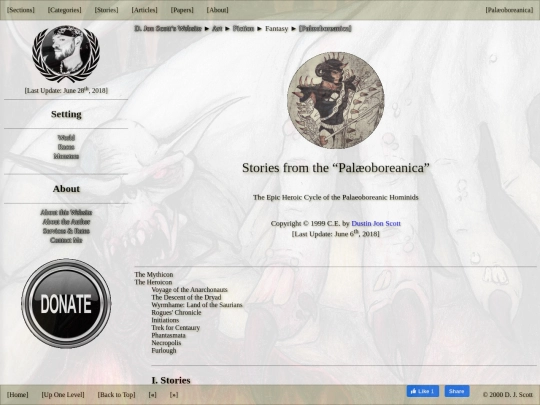Open About the Author link
The image size is (540, 405).
tap(66, 222)
